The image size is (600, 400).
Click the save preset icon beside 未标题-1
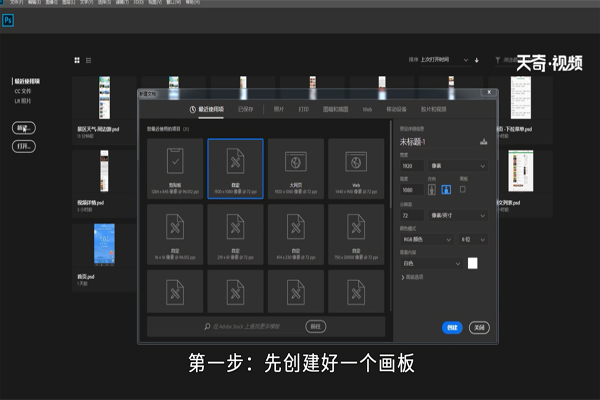click(x=484, y=142)
